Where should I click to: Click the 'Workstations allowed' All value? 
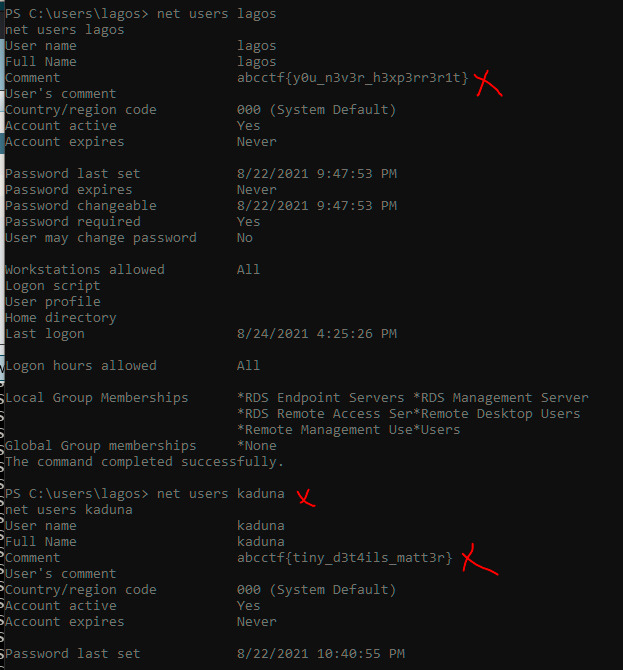tap(248, 270)
